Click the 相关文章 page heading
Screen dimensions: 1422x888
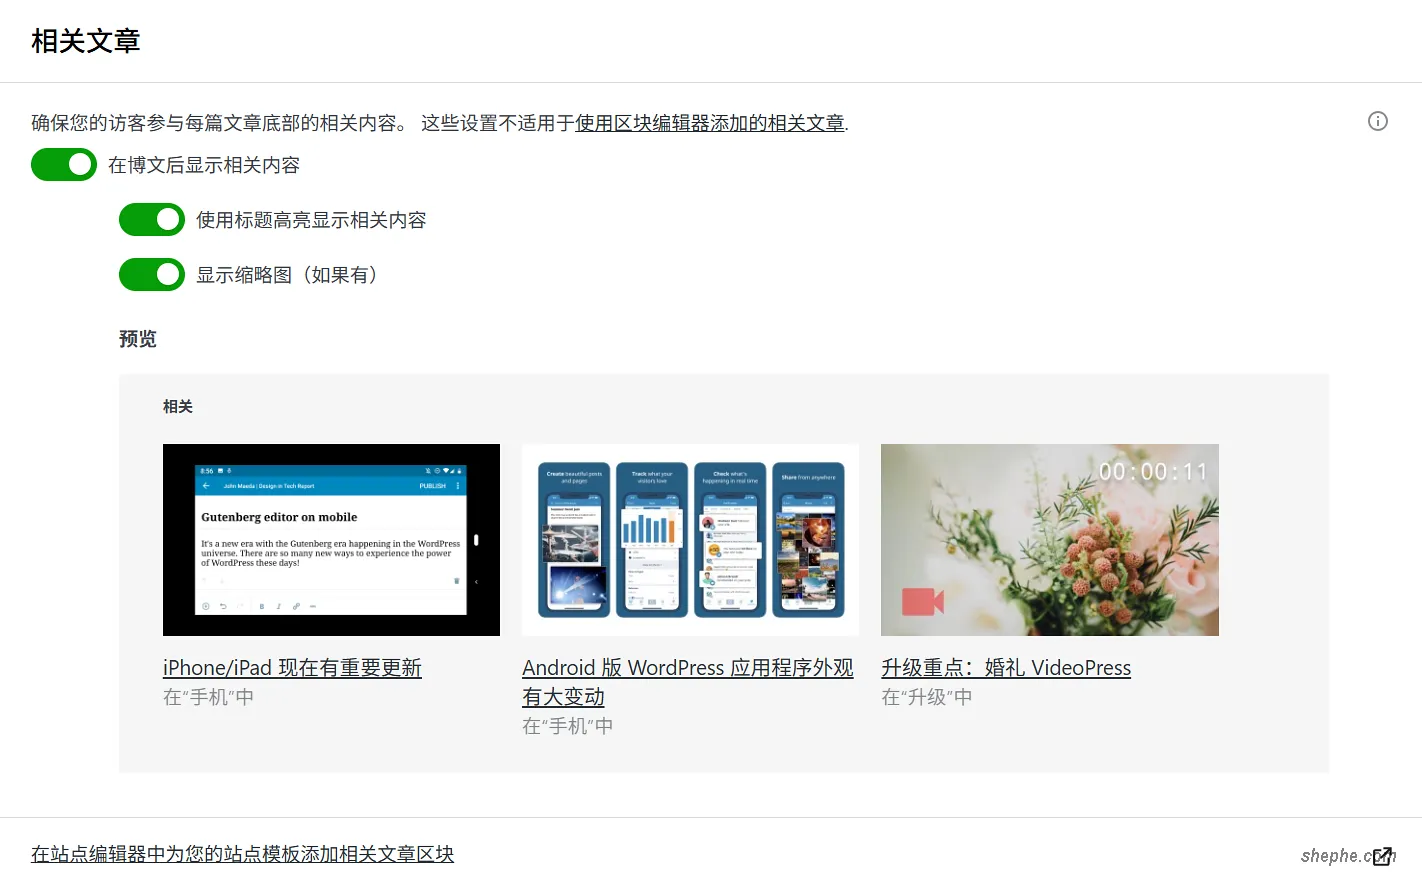pos(86,41)
